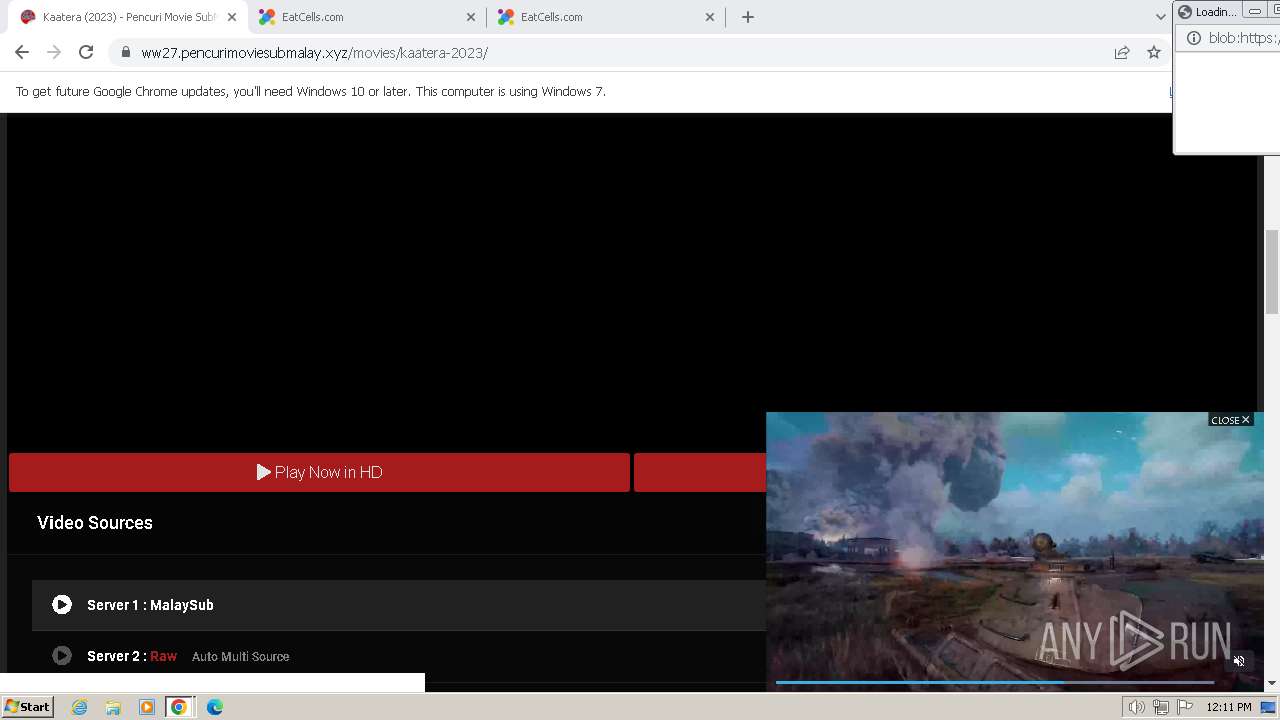This screenshot has height=720, width=1280.
Task: Seek on floating video progress bar
Action: (995, 682)
